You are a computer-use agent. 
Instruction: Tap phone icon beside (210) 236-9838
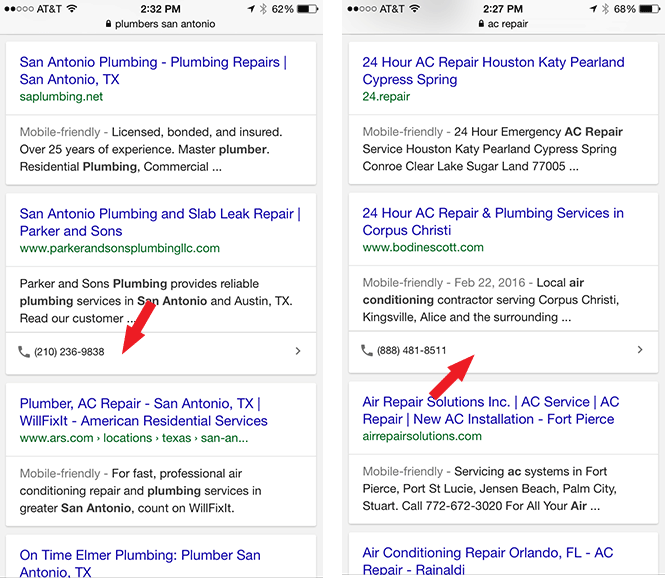pos(24,352)
